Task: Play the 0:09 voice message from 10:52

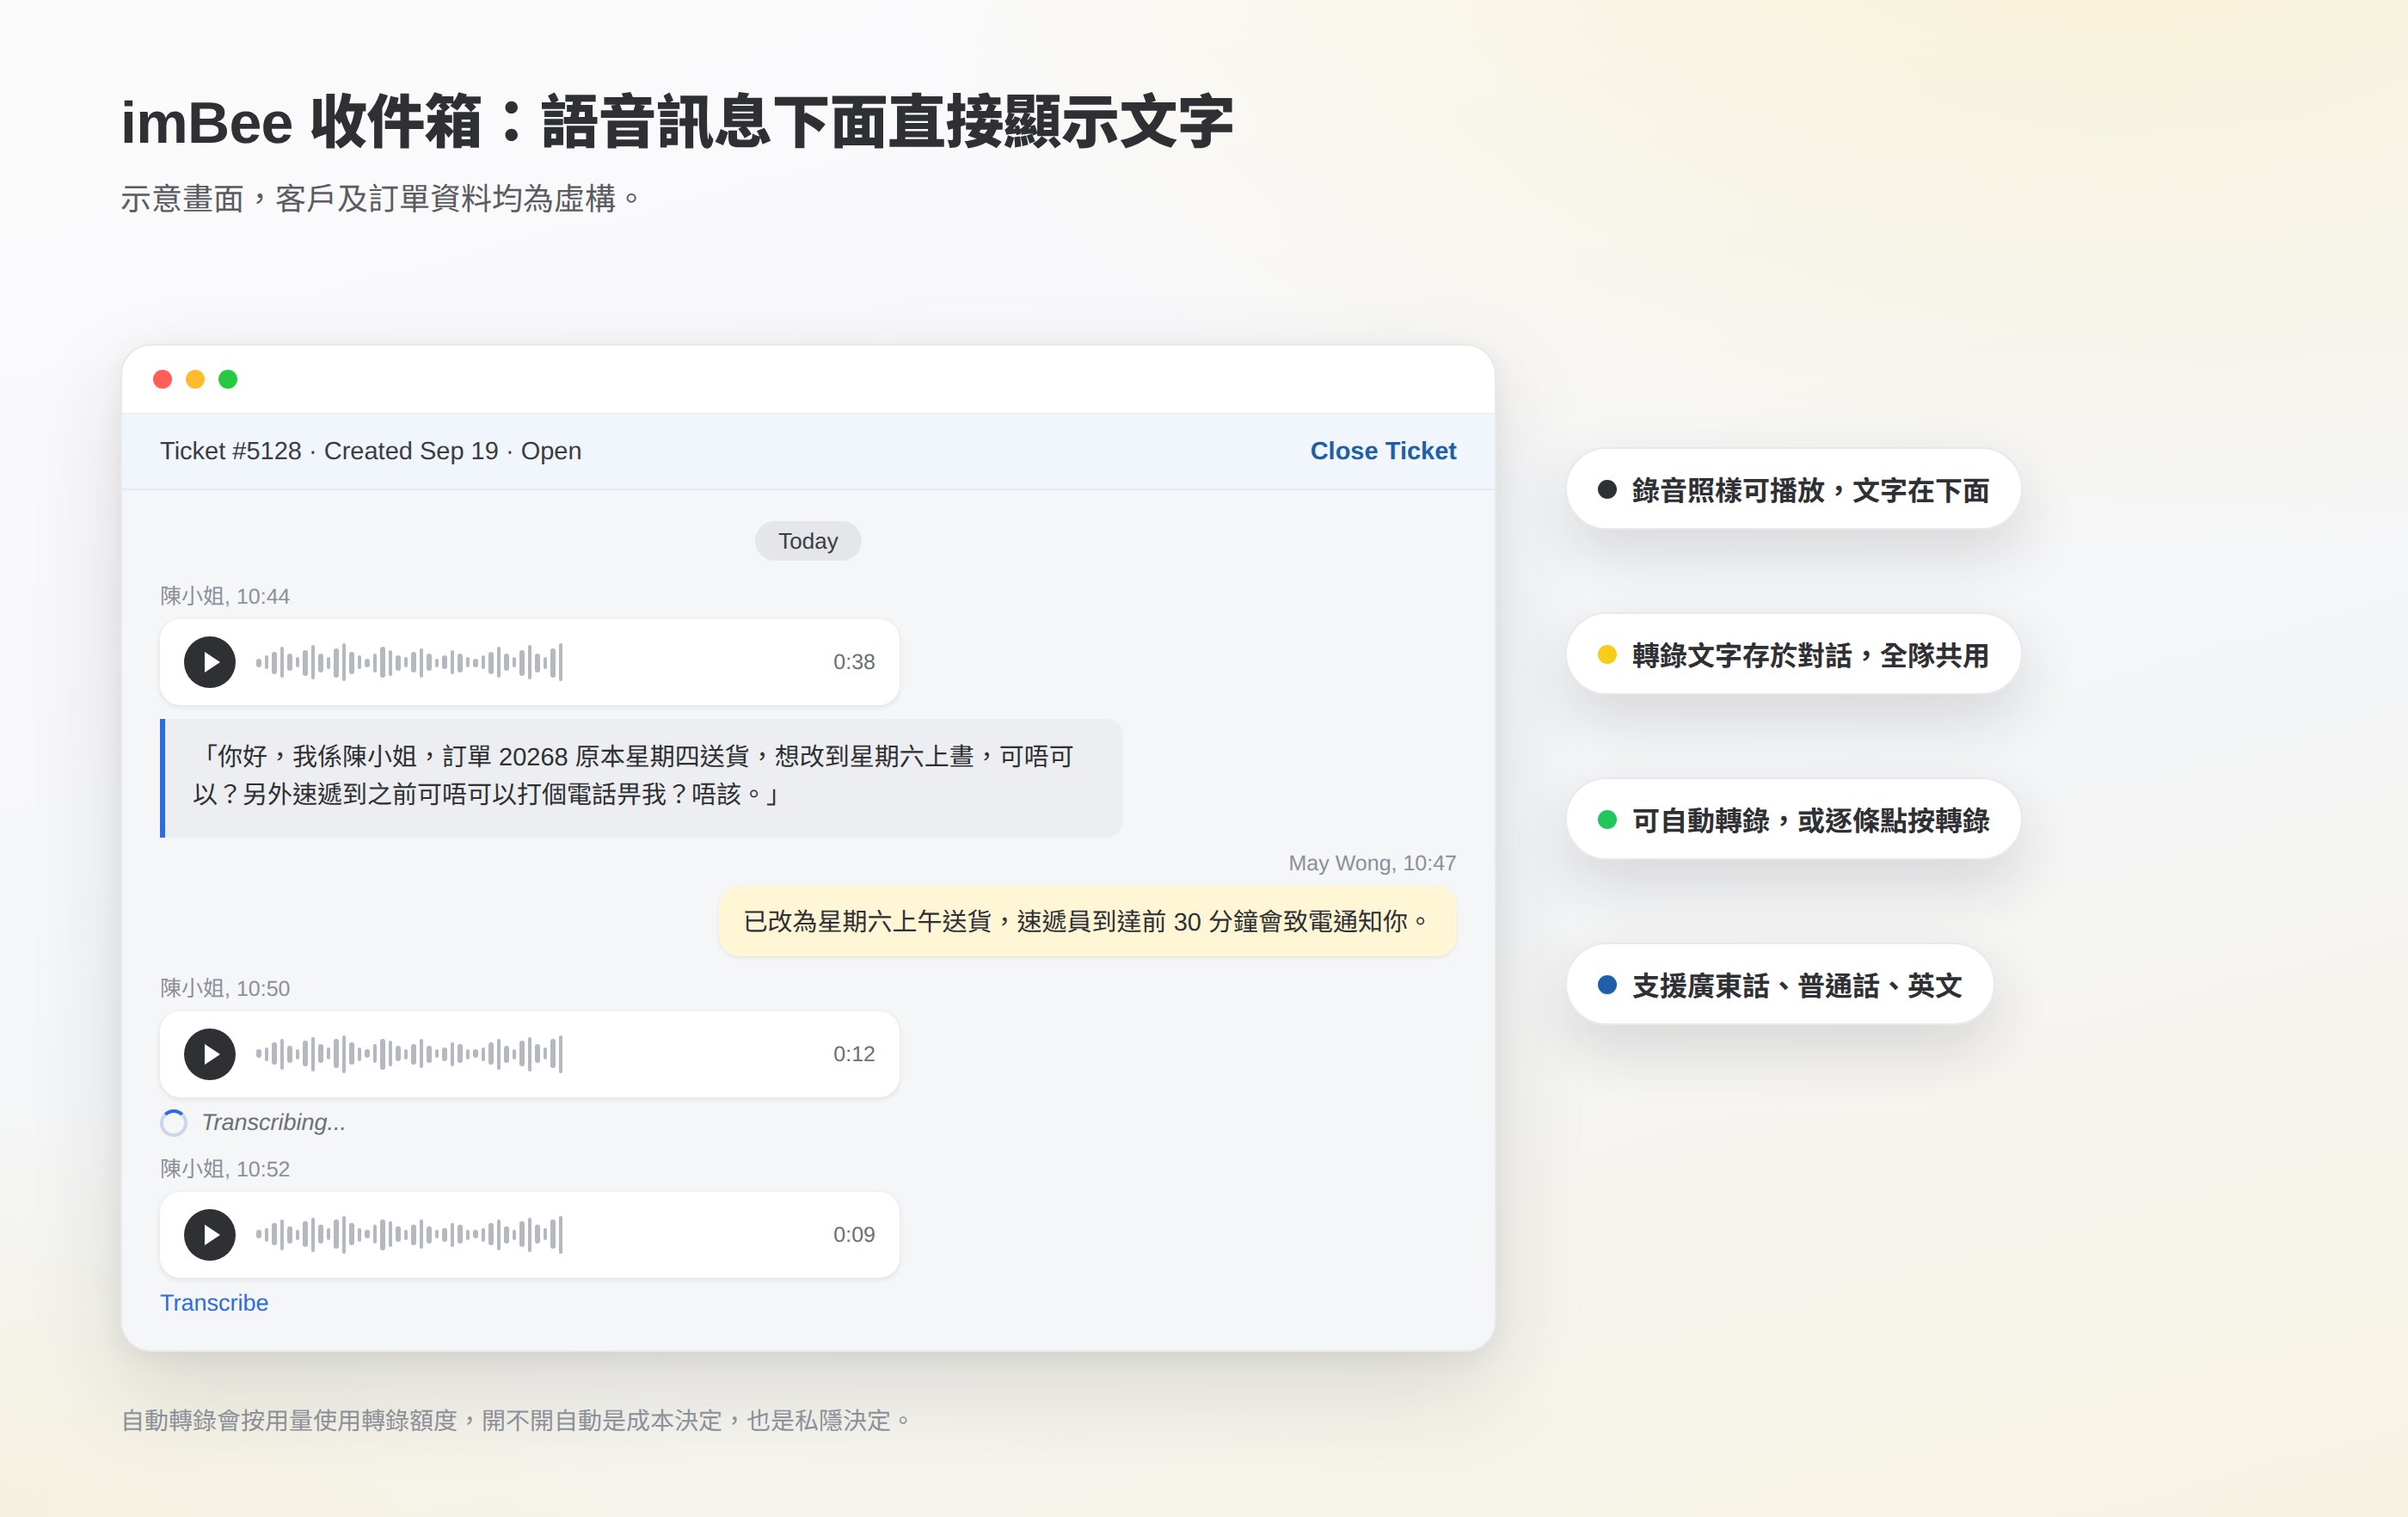Action: pyautogui.click(x=209, y=1235)
